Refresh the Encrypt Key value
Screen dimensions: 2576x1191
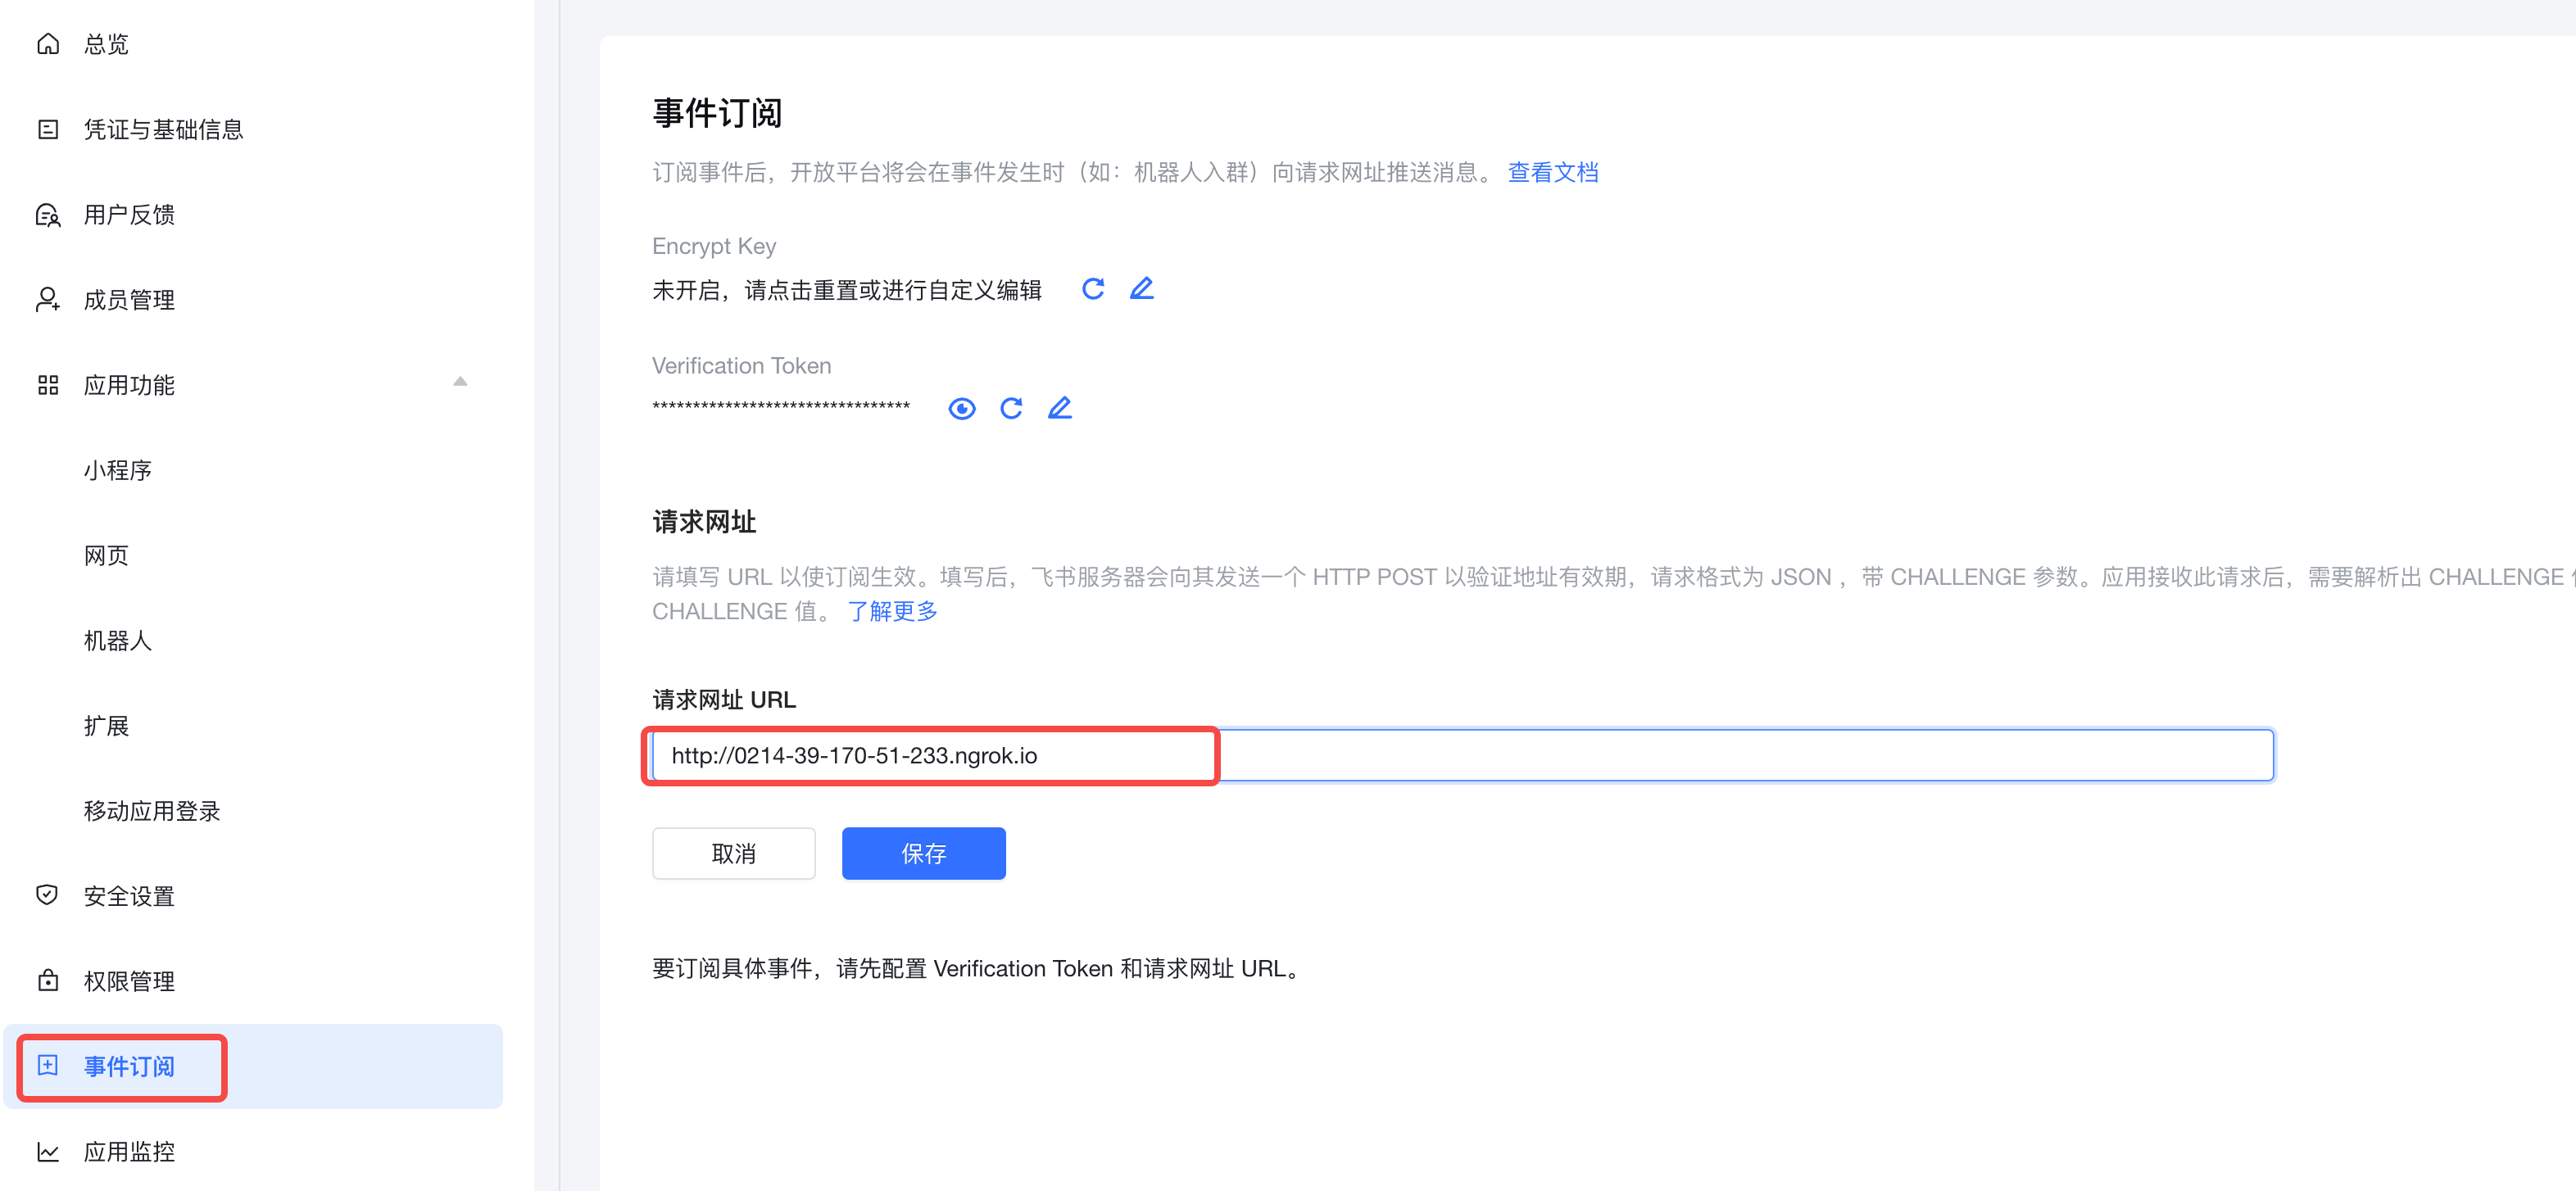point(1094,289)
